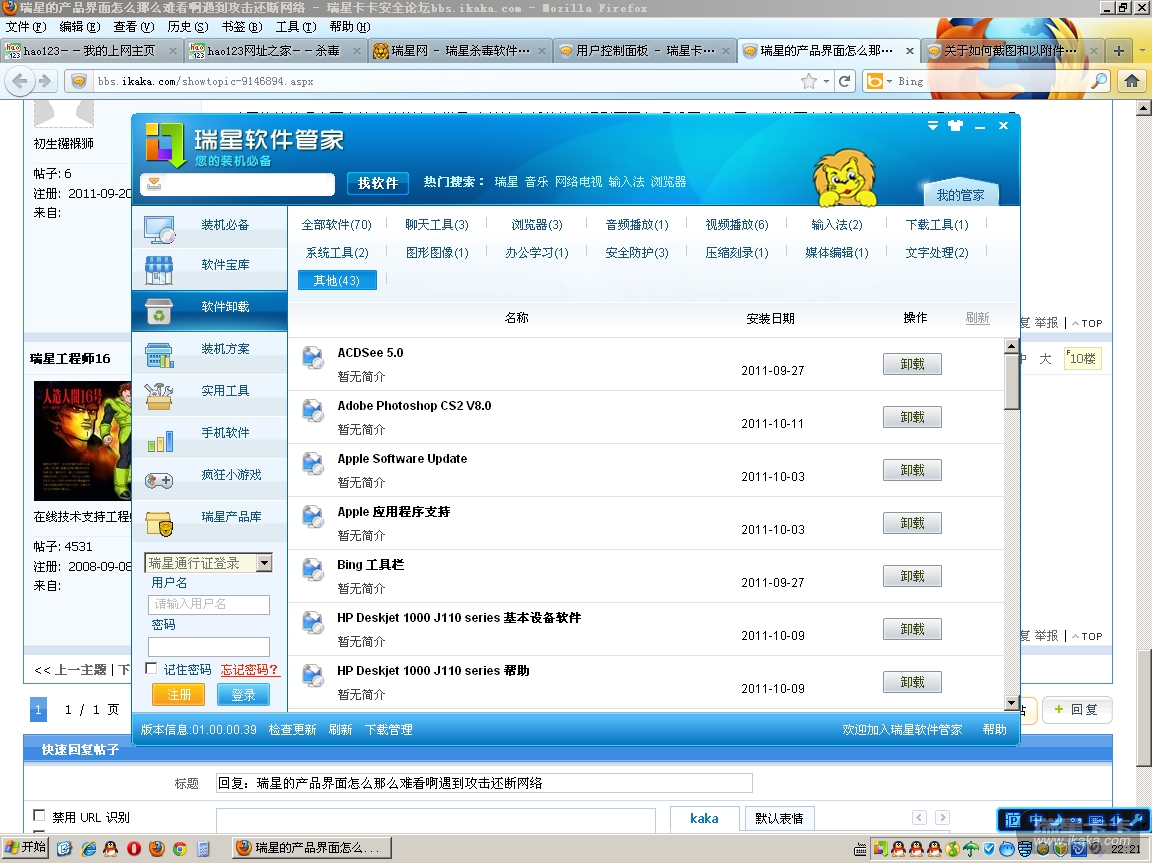This screenshot has width=1152, height=863.
Task: Select the 全部软件(70) category
Action: [336, 225]
